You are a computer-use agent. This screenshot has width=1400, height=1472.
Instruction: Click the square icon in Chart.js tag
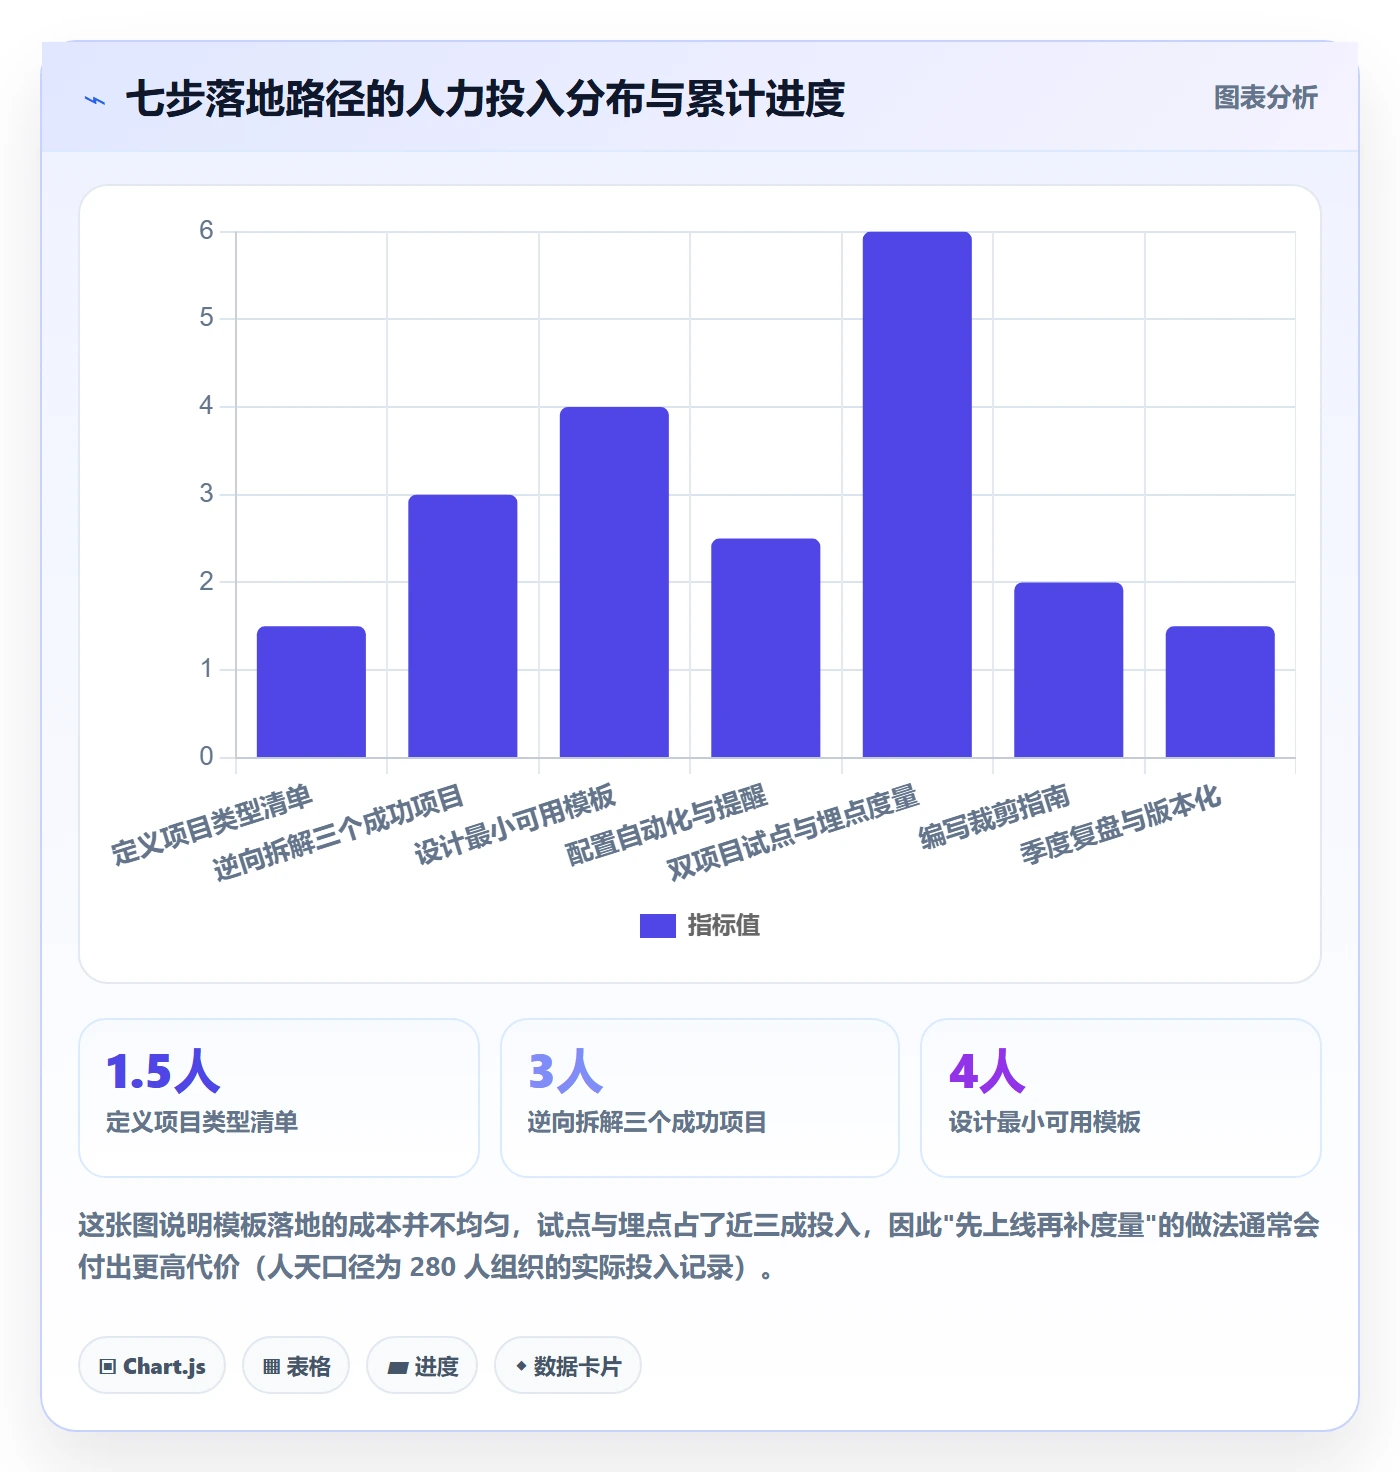pos(108,1367)
